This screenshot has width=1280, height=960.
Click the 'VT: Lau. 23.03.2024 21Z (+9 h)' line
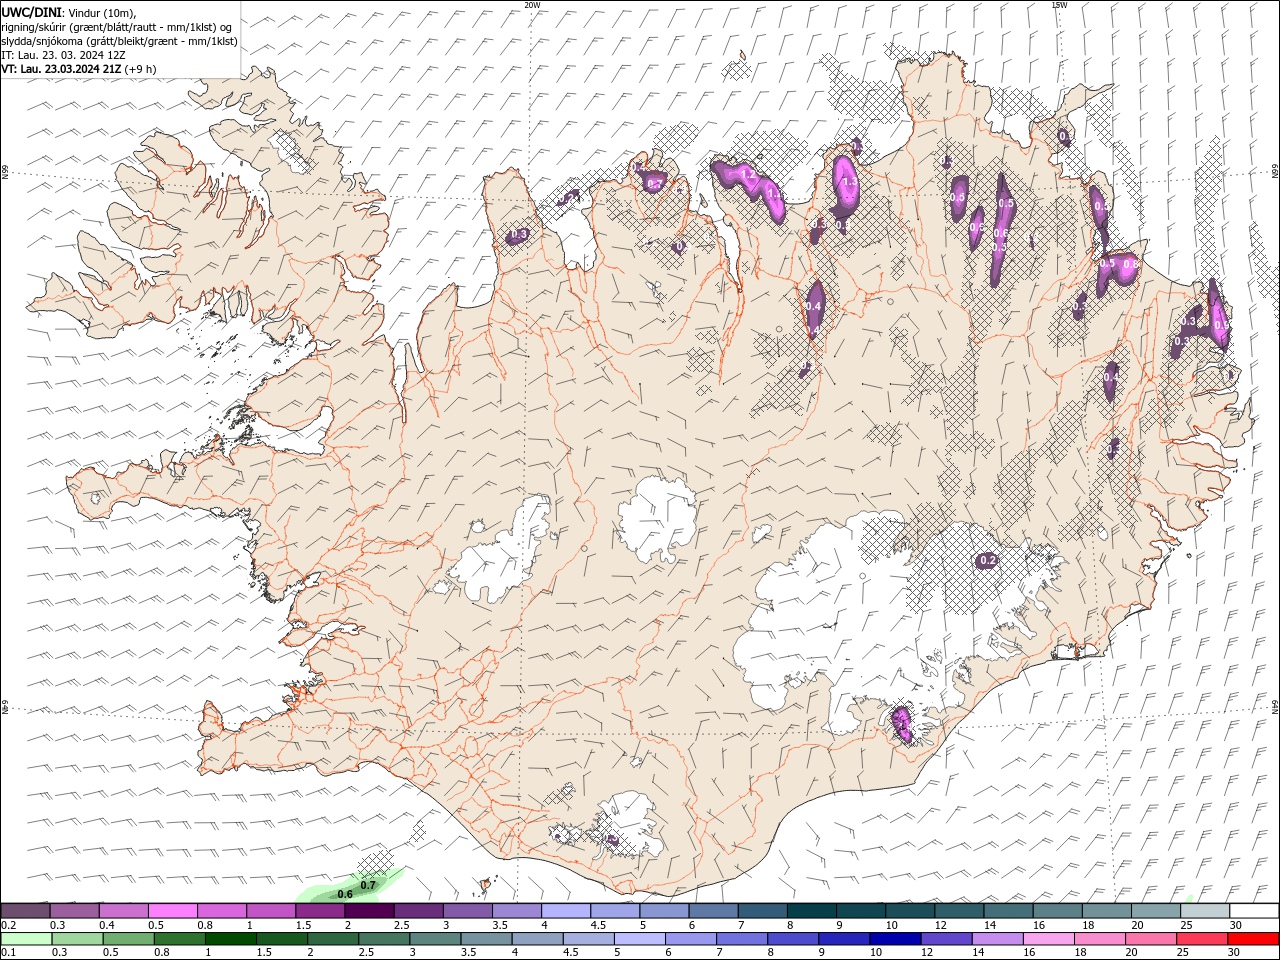(x=78, y=69)
